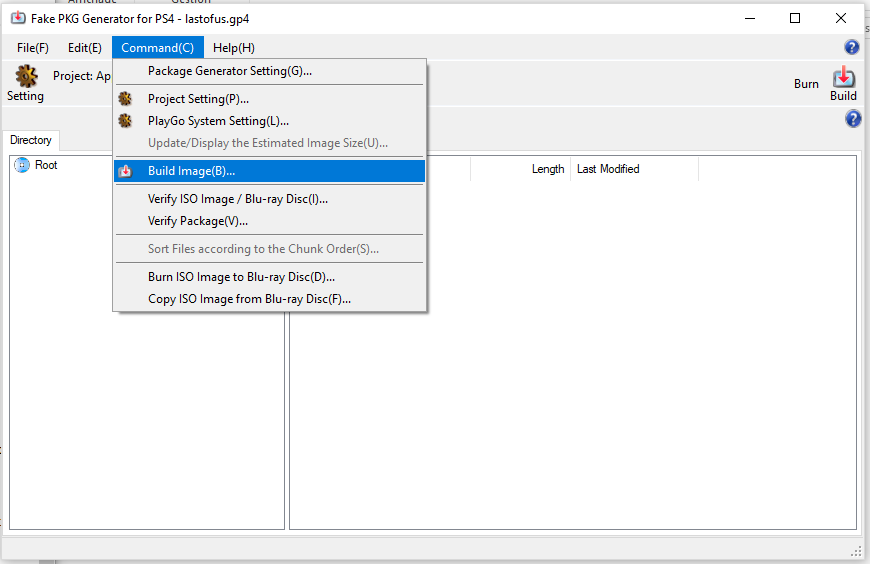The height and width of the screenshot is (564, 870).
Task: Sort by the Last Modified column header
Action: [x=634, y=169]
